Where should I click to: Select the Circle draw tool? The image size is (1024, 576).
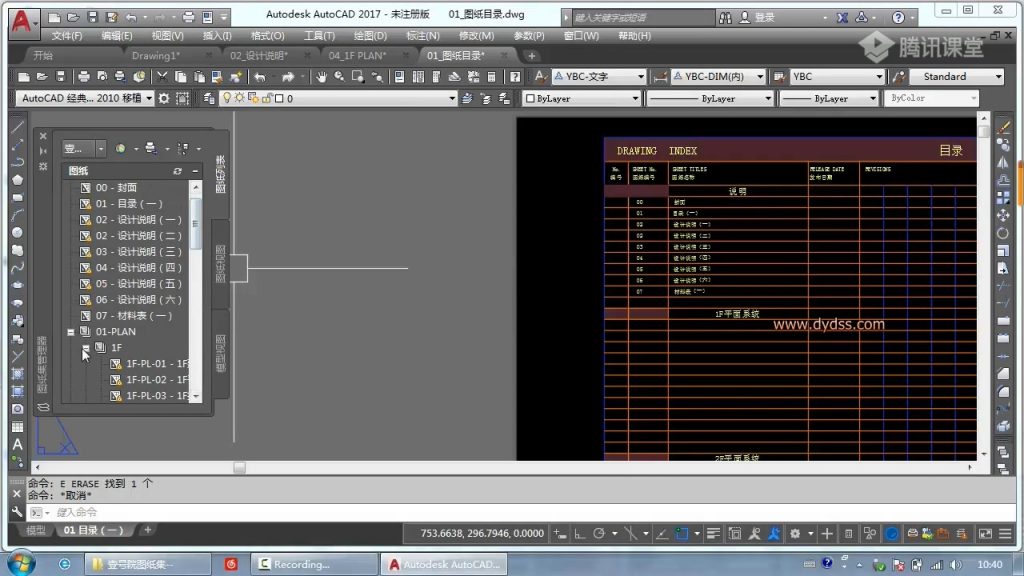click(x=18, y=232)
